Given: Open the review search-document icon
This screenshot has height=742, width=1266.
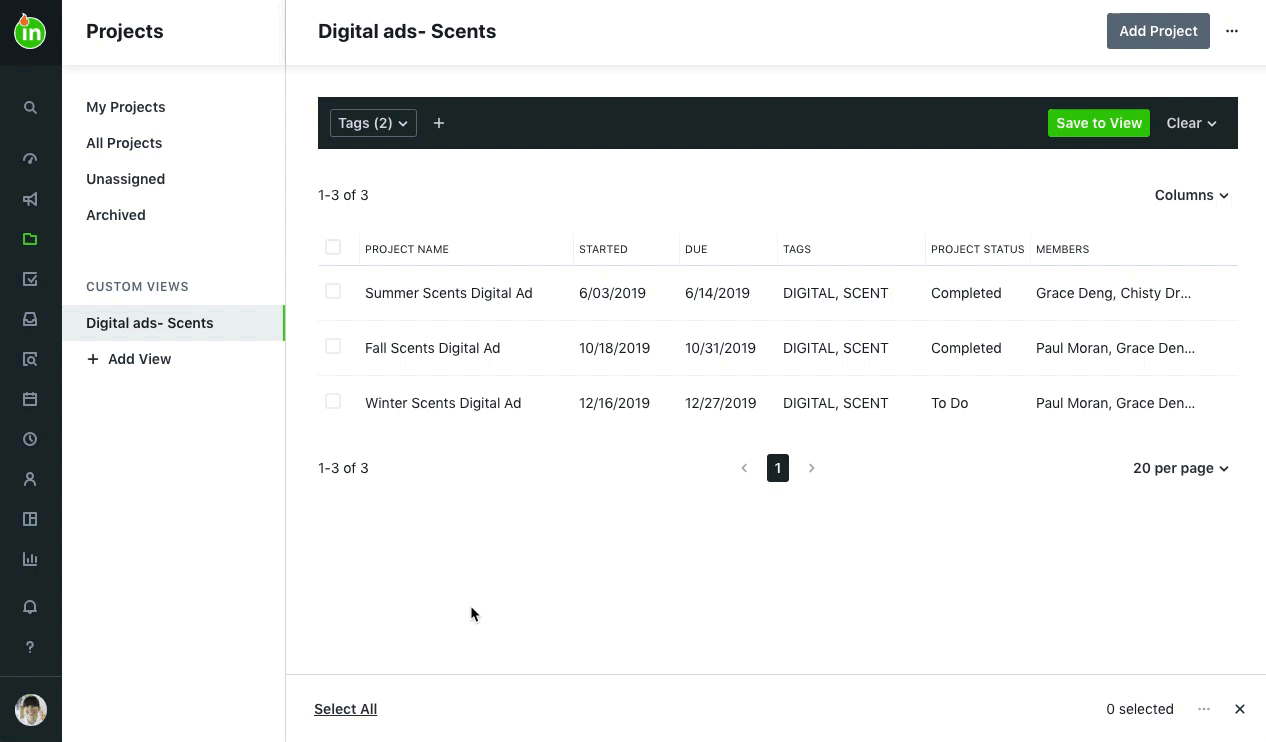Looking at the screenshot, I should 30,359.
